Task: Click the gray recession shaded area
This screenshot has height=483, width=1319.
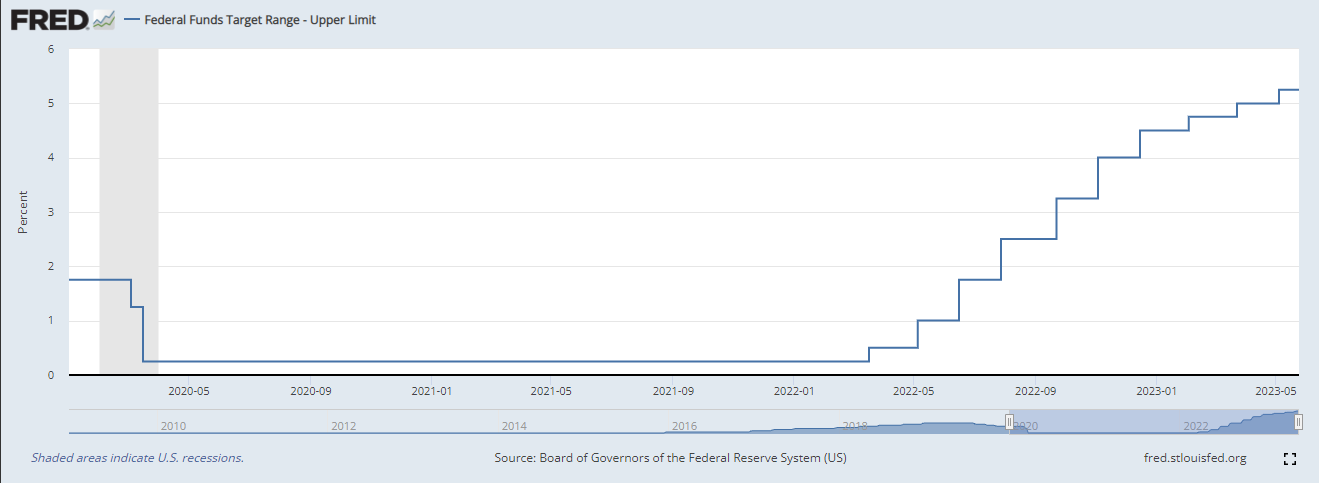Action: pyautogui.click(x=129, y=212)
